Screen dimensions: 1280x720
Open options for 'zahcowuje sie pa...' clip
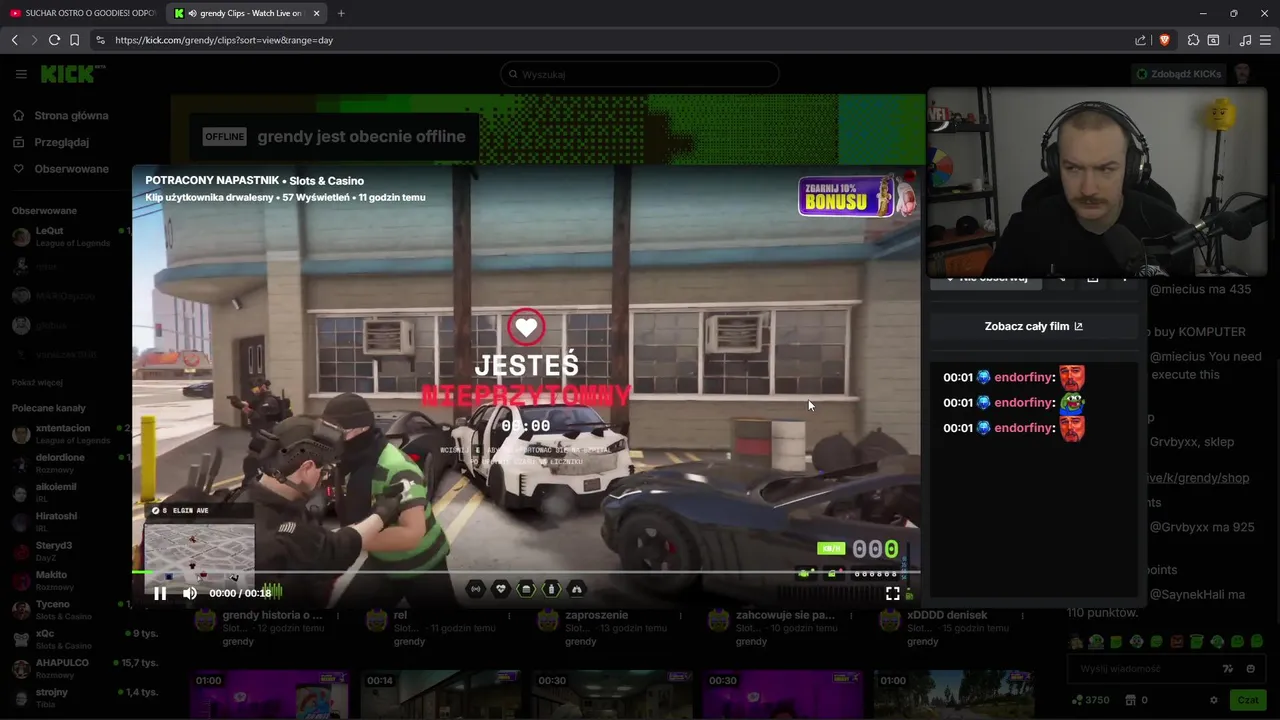pos(850,616)
